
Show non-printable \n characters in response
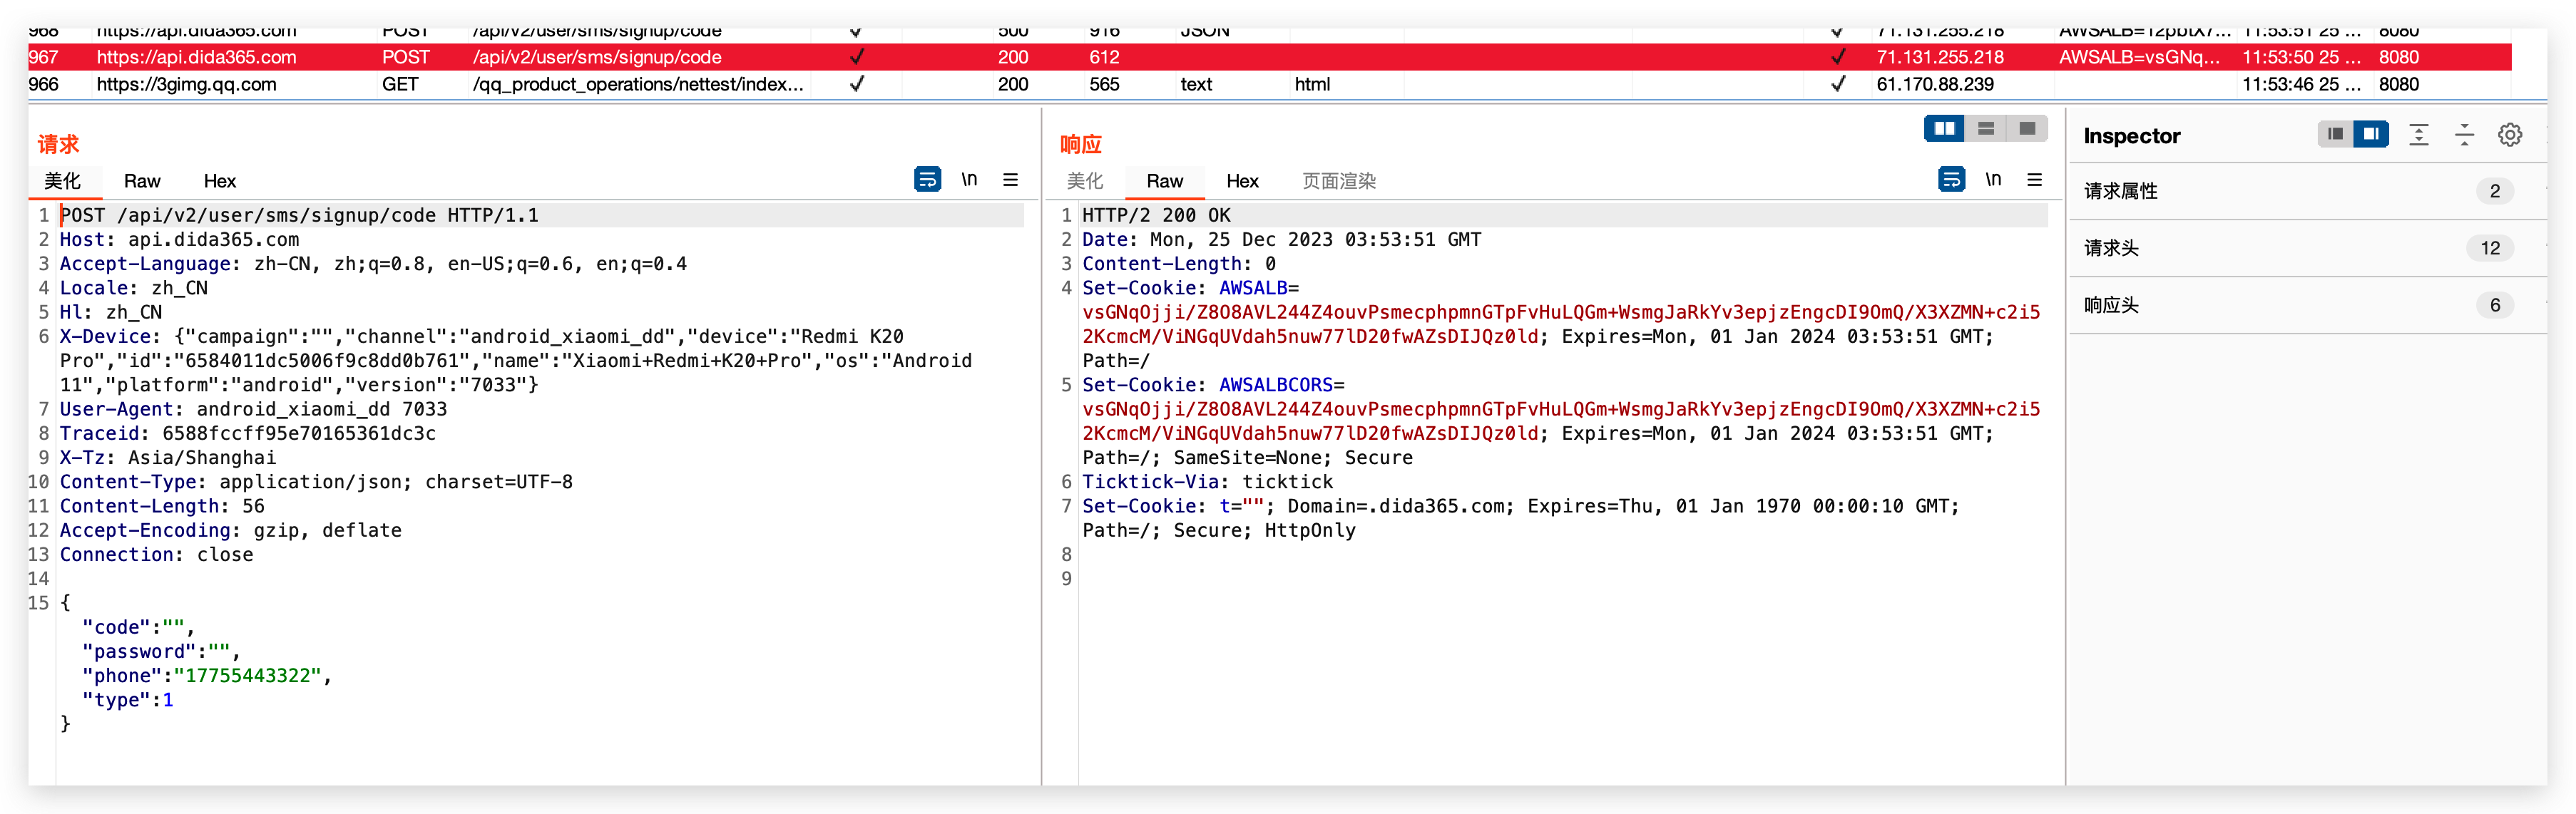pyautogui.click(x=1993, y=180)
